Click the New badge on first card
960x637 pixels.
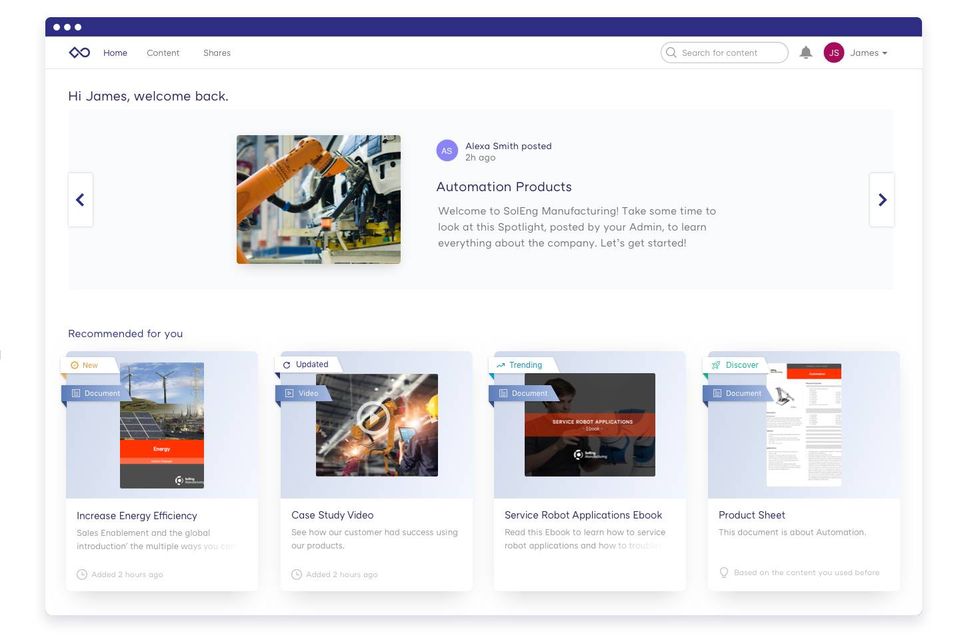(89, 365)
